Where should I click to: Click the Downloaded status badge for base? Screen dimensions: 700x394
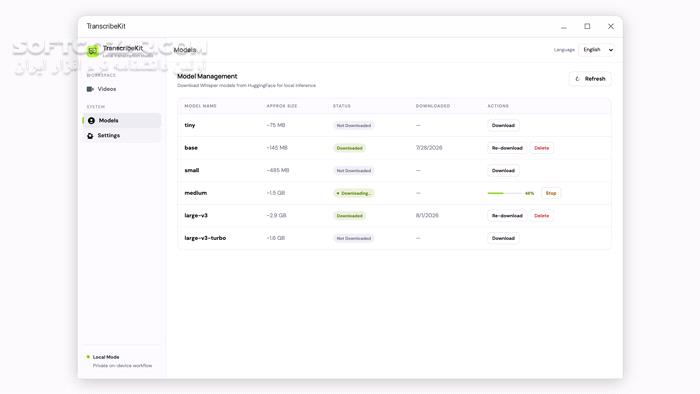click(350, 148)
